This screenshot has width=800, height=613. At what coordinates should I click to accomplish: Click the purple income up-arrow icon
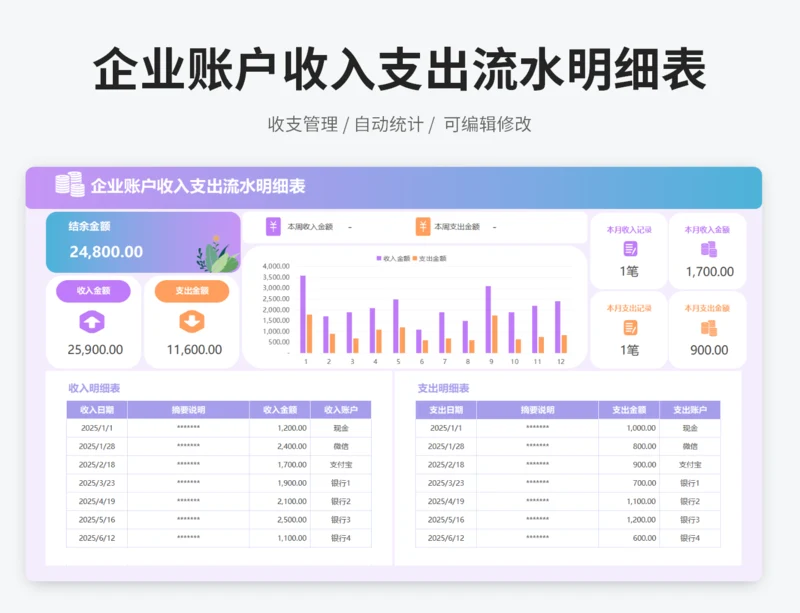pos(92,322)
